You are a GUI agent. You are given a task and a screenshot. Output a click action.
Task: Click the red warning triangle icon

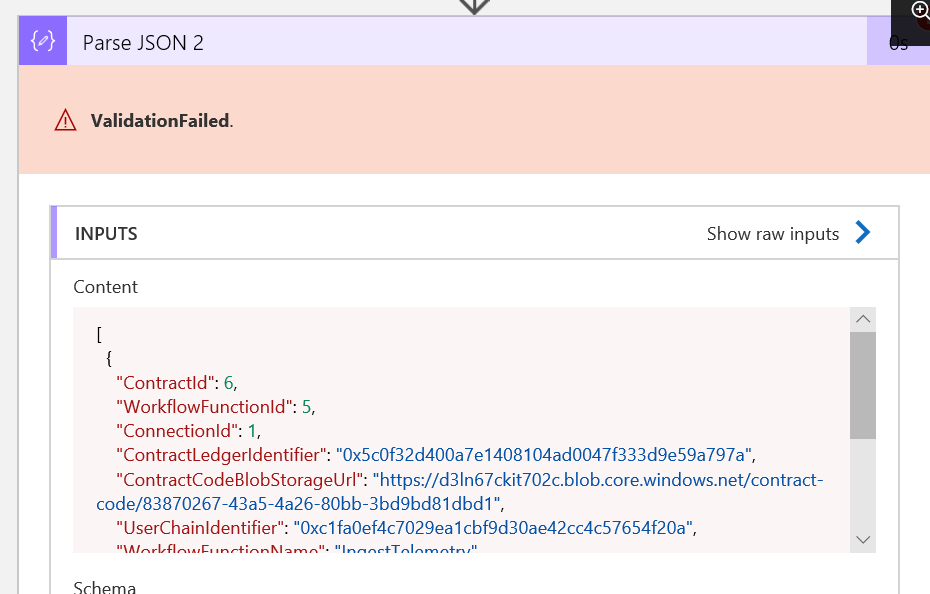(x=66, y=121)
